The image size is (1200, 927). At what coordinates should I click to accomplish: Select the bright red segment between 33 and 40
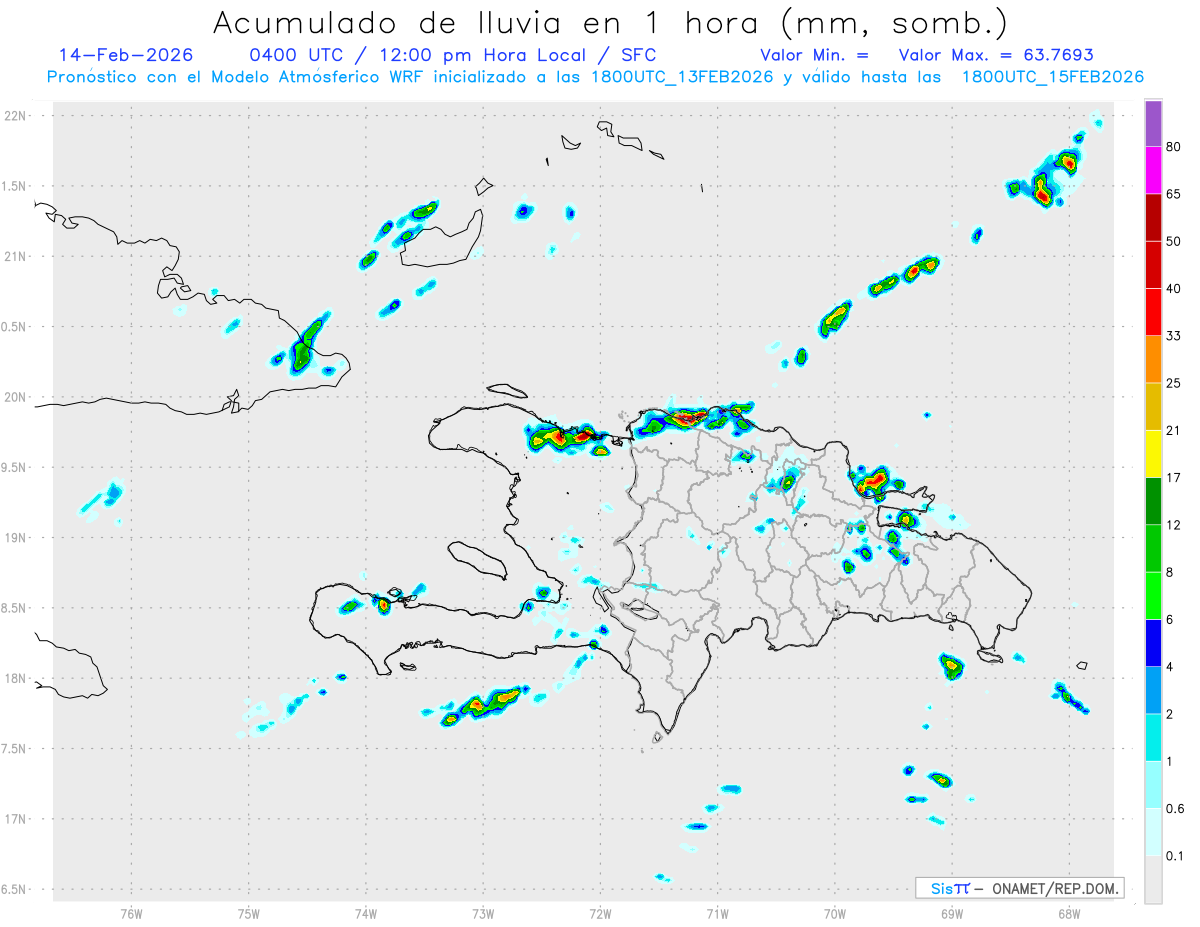tap(1153, 312)
